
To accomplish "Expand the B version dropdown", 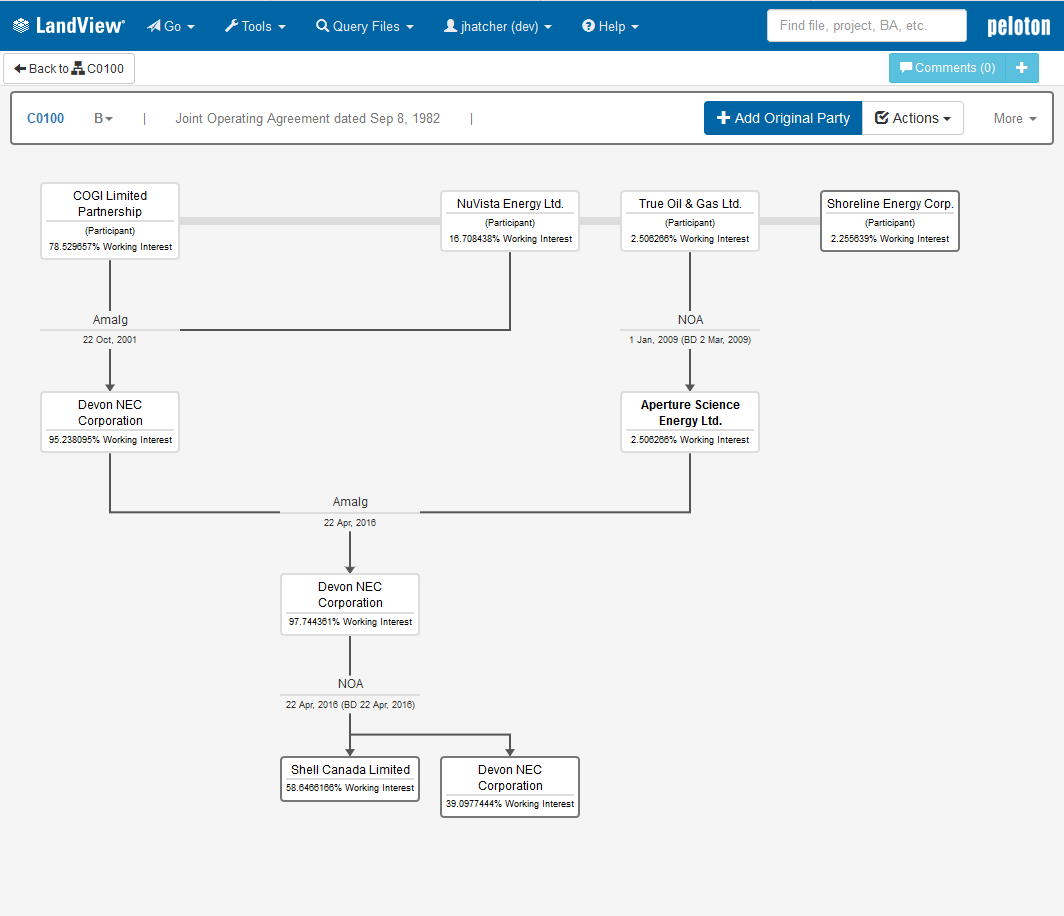I will pos(103,118).
